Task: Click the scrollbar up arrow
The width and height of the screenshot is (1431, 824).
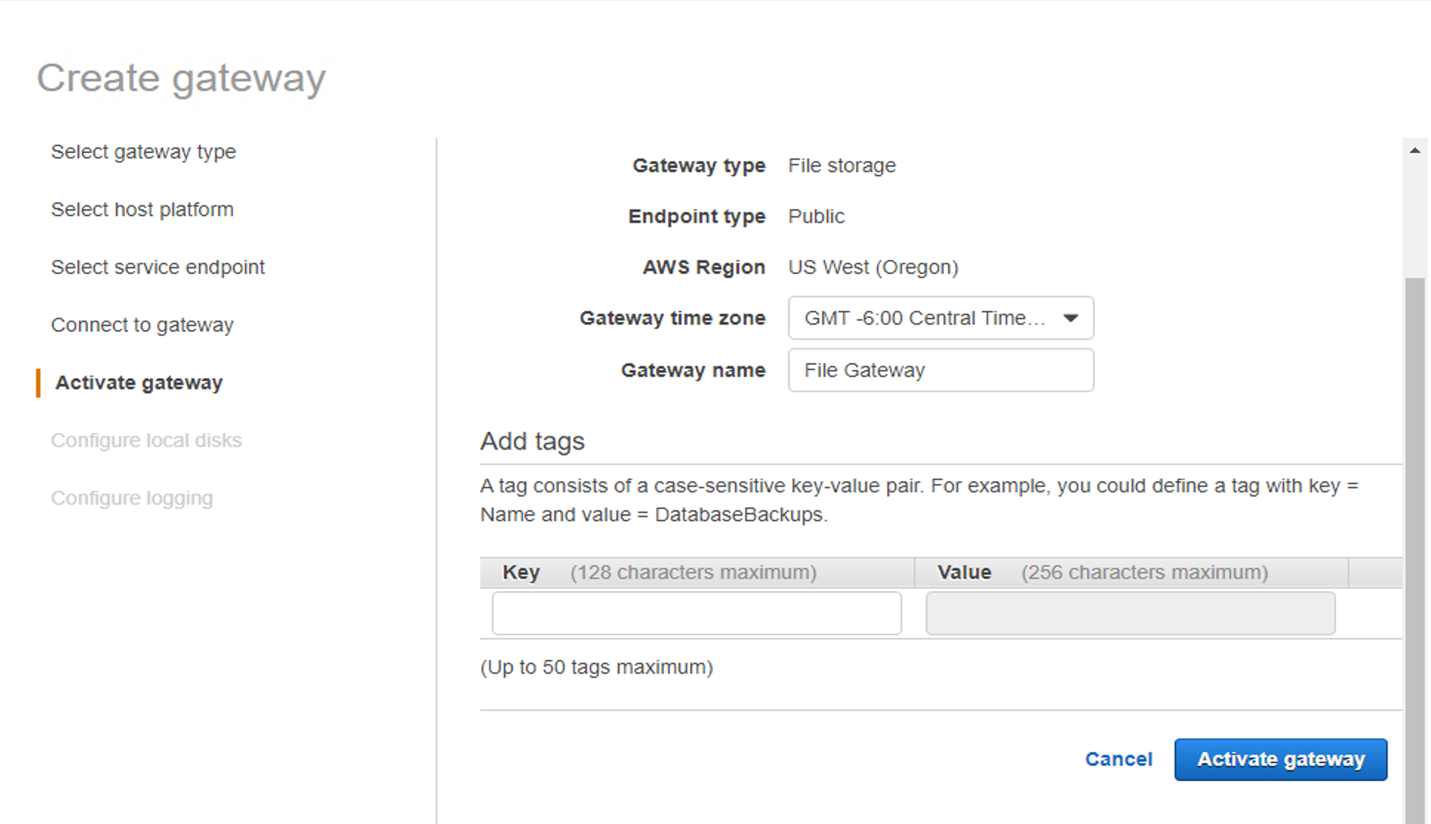Action: point(1415,148)
